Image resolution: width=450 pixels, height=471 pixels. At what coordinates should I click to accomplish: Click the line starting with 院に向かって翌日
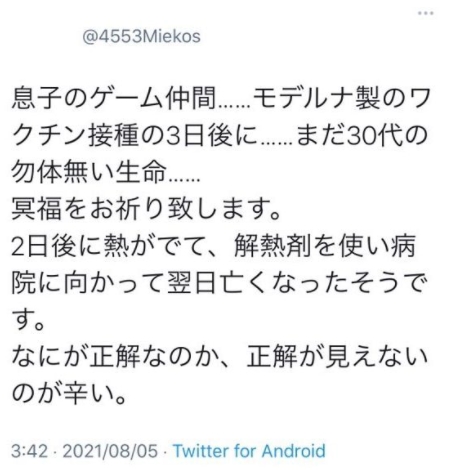220,283
